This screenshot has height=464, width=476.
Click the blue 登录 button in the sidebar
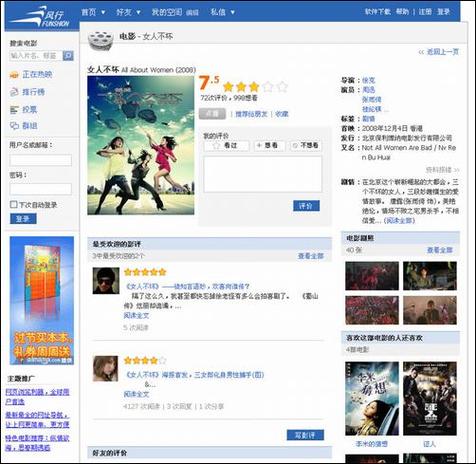pos(23,219)
